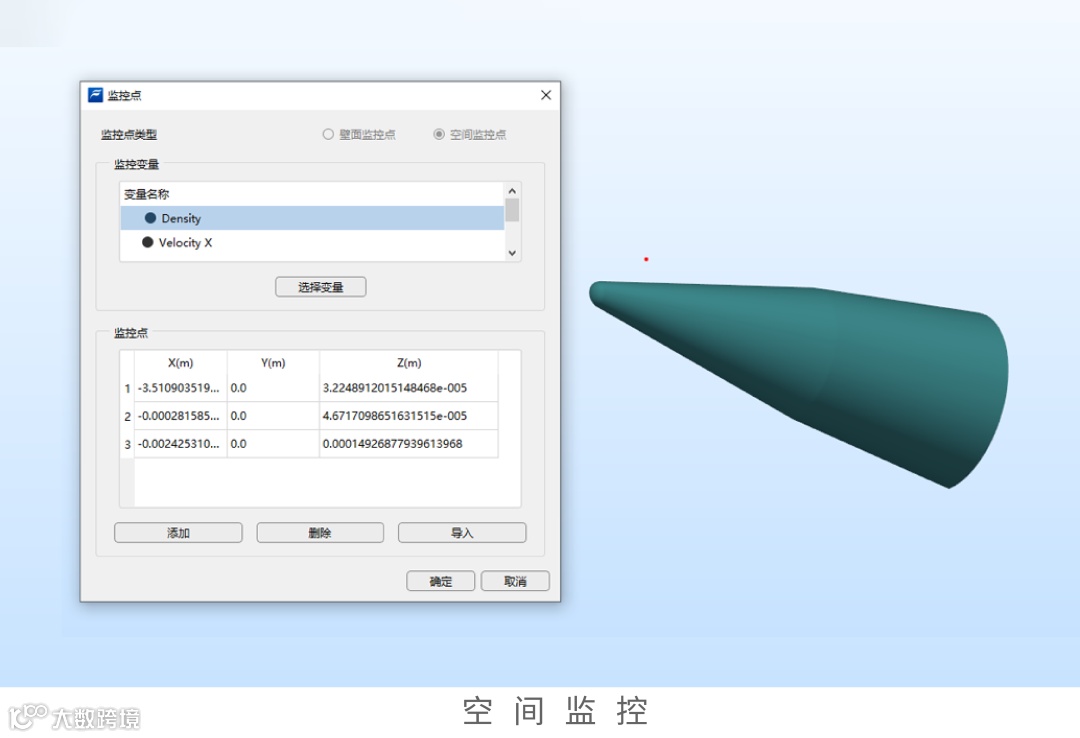This screenshot has width=1080, height=738.
Task: Click the Z(m) column header
Action: [x=409, y=362]
